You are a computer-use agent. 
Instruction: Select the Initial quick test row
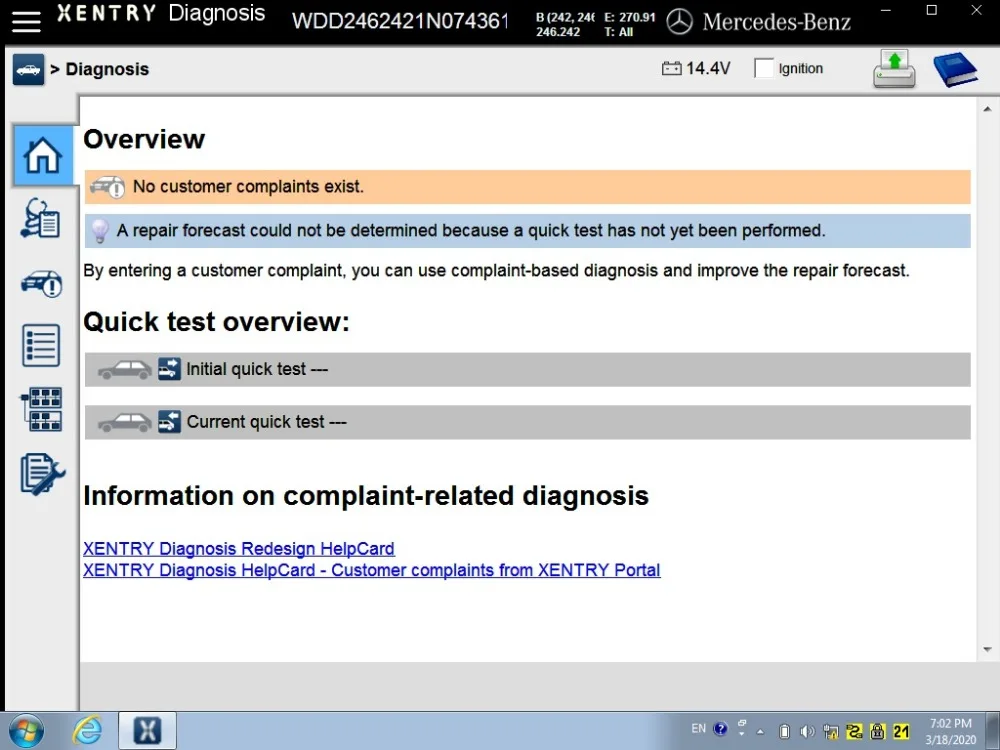[527, 369]
